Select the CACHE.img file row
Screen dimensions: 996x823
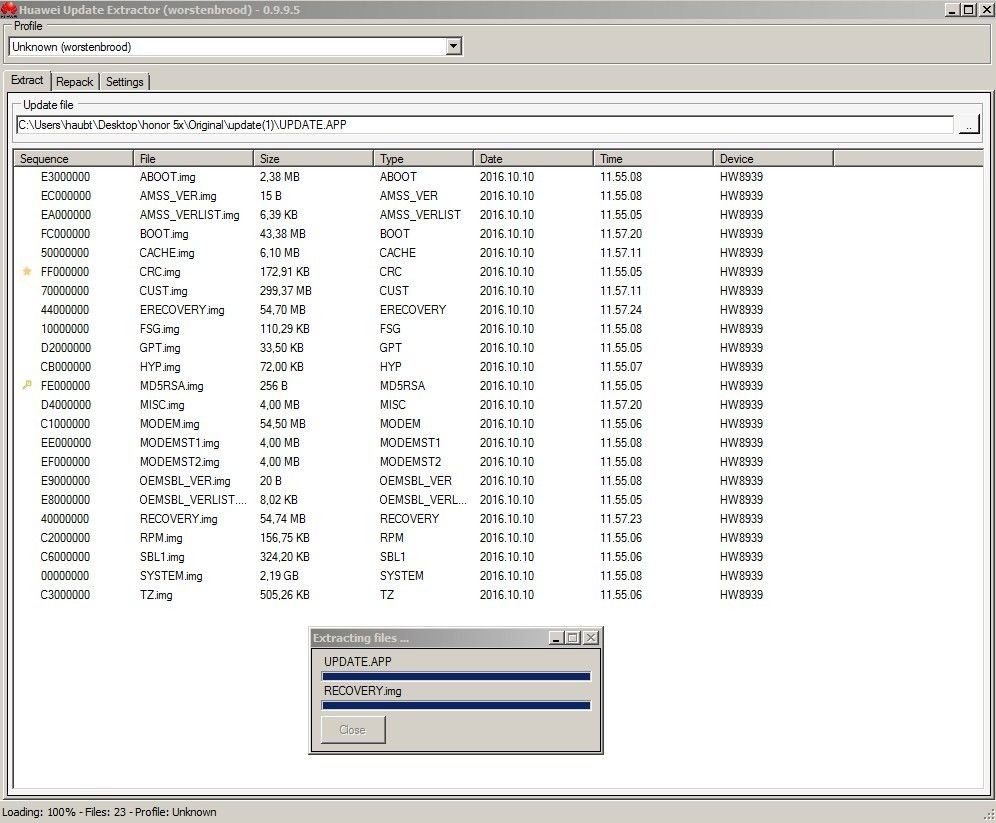click(x=424, y=253)
